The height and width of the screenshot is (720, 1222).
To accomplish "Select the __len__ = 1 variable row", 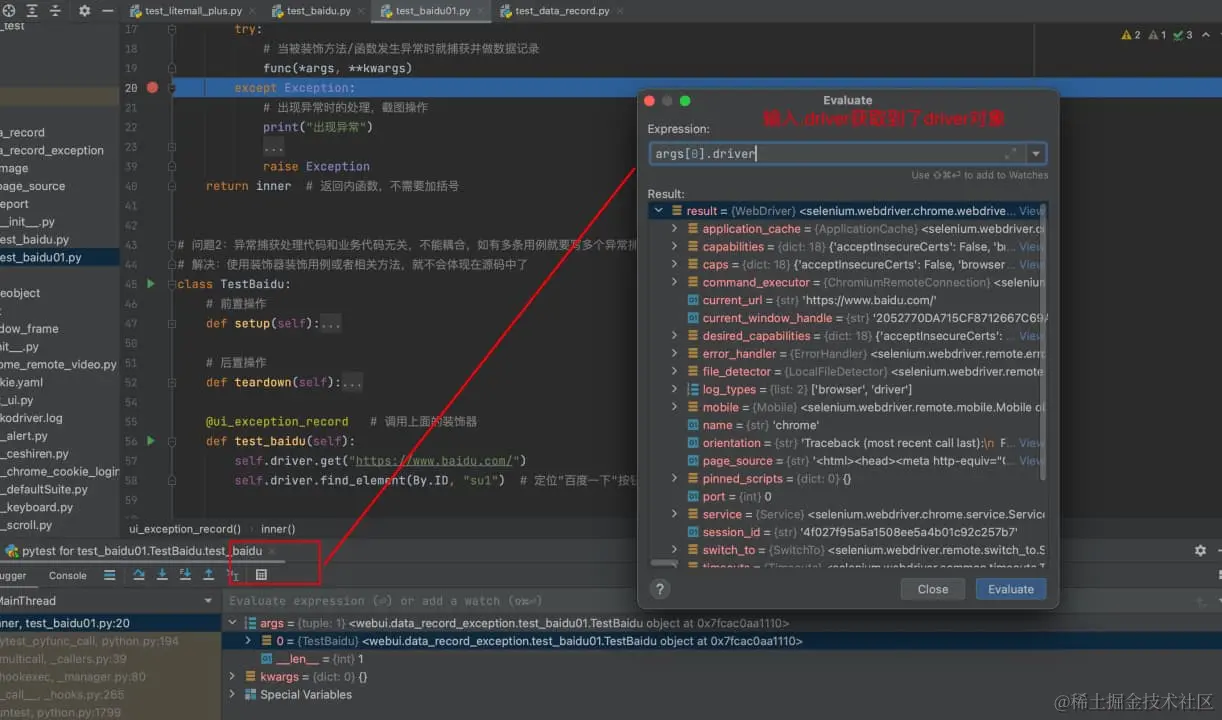I will pos(720,659).
